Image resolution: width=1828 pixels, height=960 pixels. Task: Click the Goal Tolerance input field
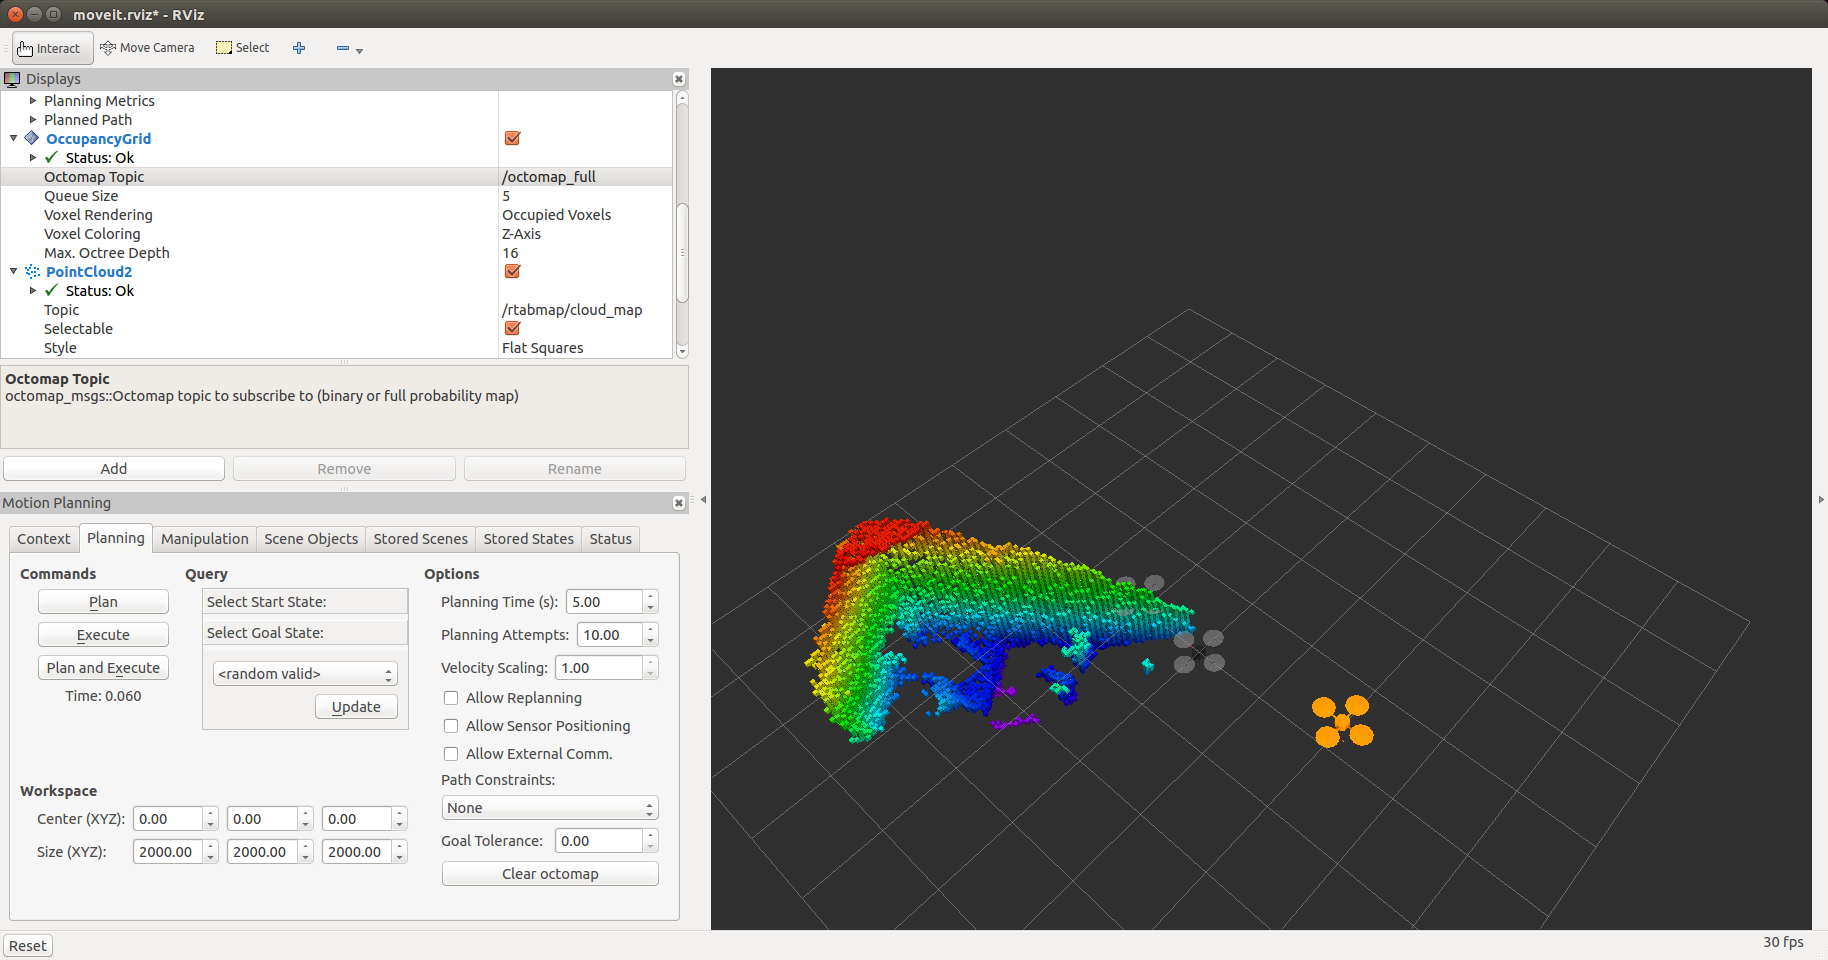tap(598, 841)
